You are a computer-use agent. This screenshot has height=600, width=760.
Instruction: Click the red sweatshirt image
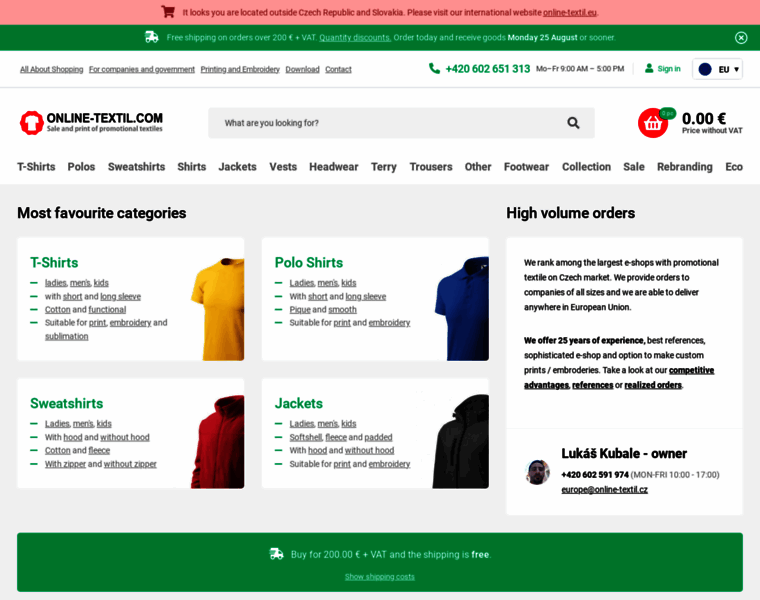coord(218,442)
